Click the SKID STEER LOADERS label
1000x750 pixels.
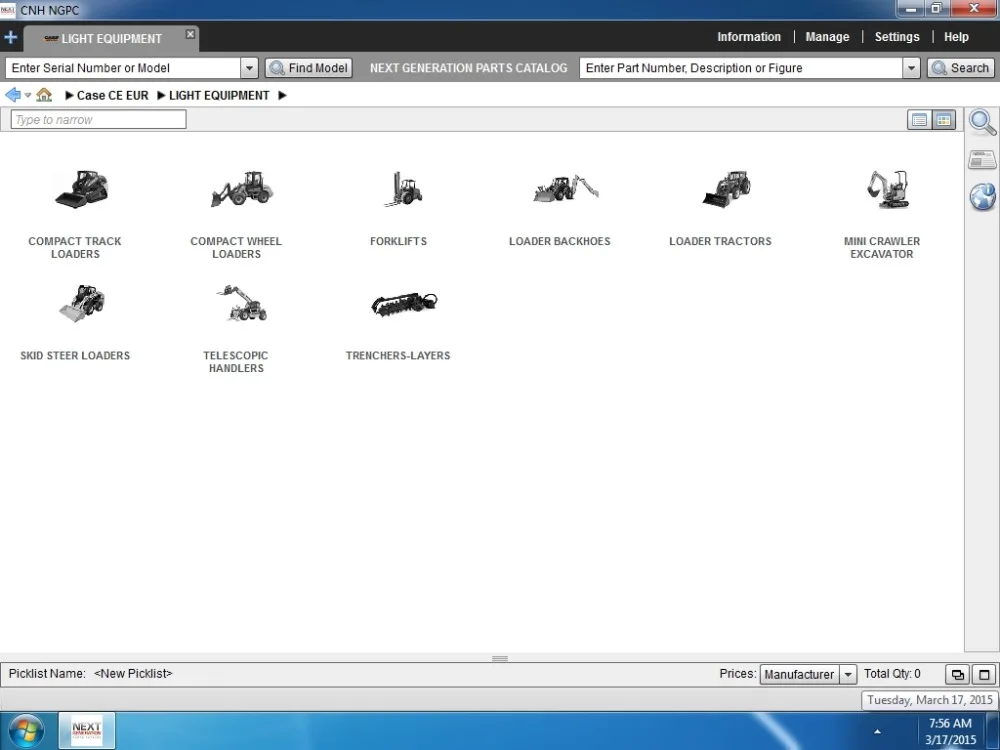coord(75,355)
